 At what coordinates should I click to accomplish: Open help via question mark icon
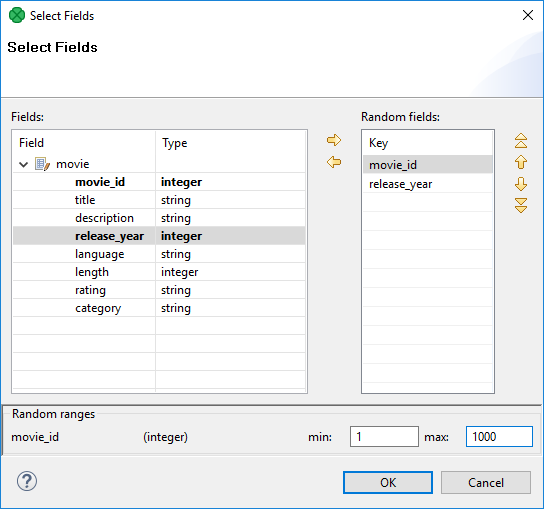(x=27, y=481)
